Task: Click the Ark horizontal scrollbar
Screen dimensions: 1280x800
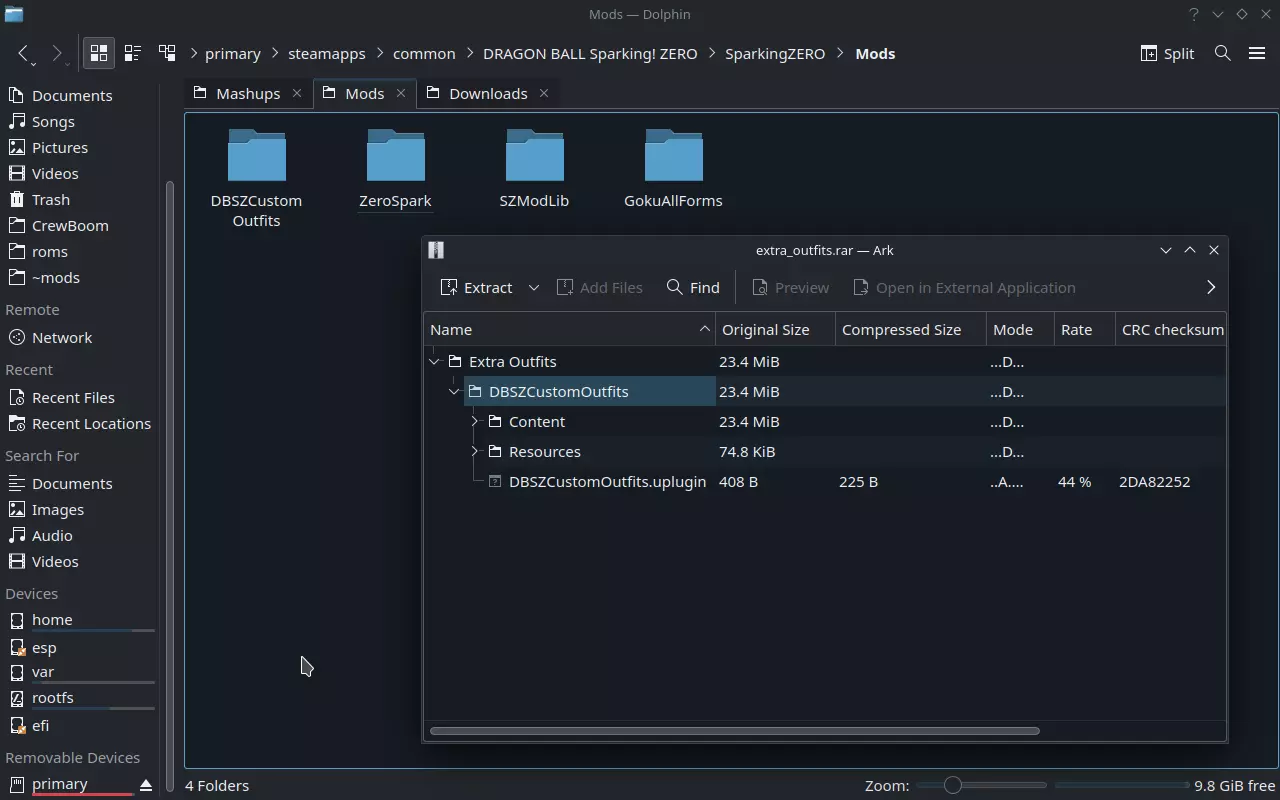Action: (x=735, y=731)
